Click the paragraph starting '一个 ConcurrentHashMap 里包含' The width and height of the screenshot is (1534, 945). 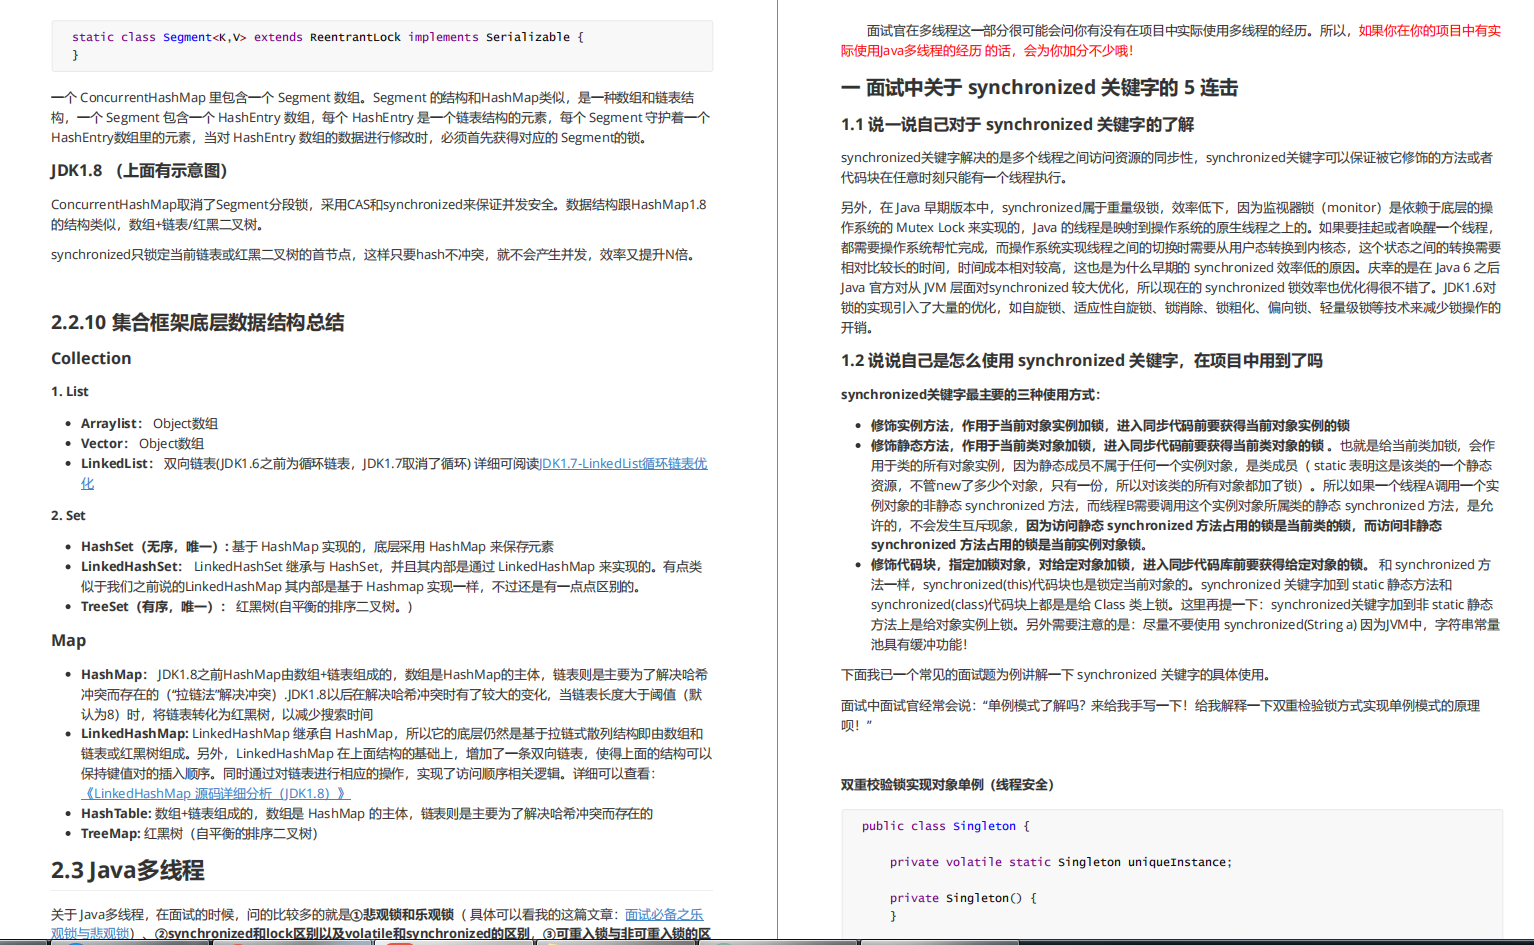pos(381,118)
